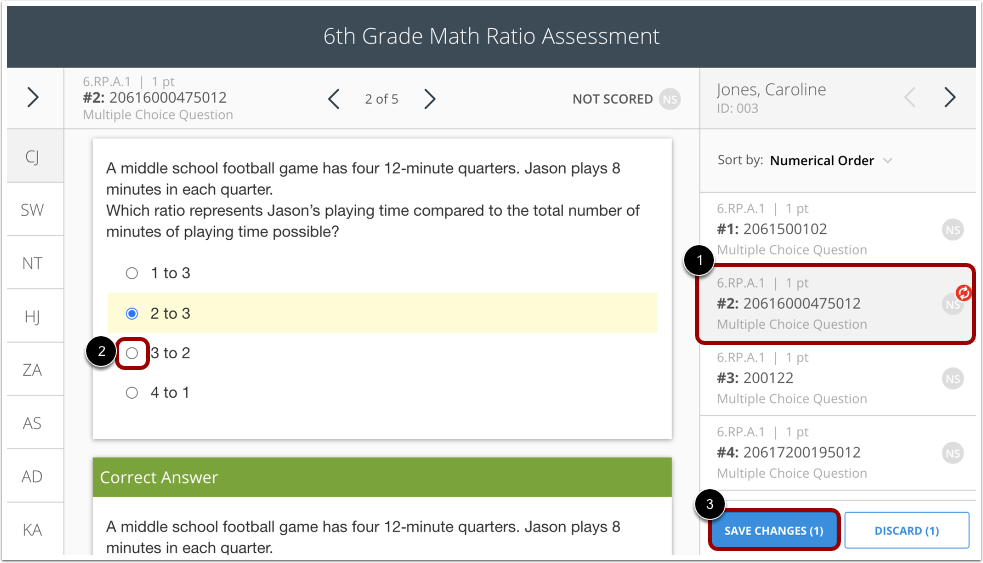Click the NS score badge for question #4
The image size is (983, 563).
click(953, 453)
